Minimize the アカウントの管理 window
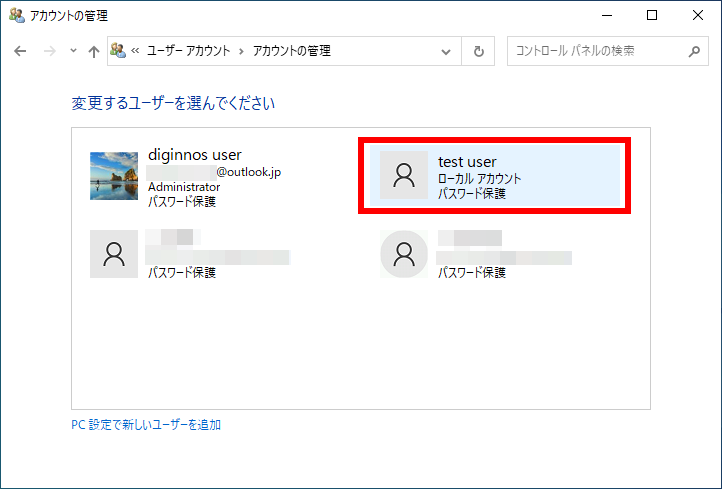Screen dimensions: 722x489 tap(607, 15)
